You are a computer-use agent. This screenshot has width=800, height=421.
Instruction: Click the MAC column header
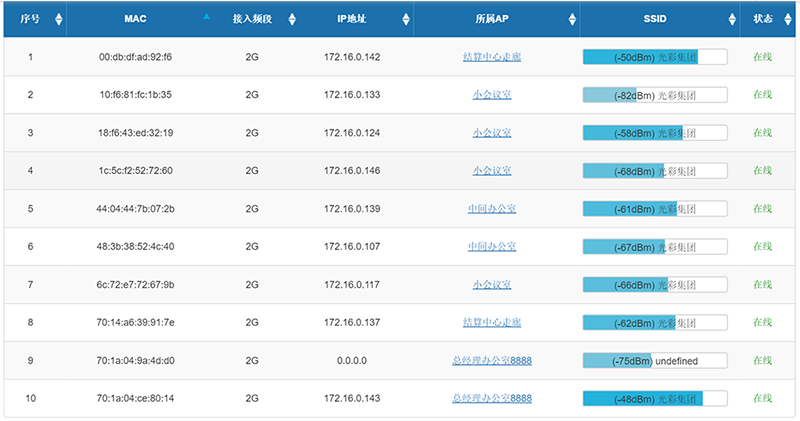(x=135, y=19)
